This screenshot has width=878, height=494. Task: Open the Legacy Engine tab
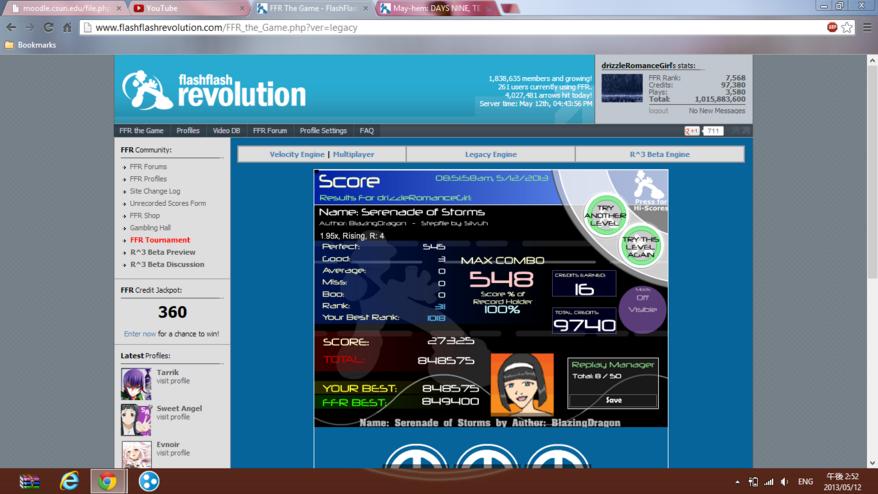(491, 155)
